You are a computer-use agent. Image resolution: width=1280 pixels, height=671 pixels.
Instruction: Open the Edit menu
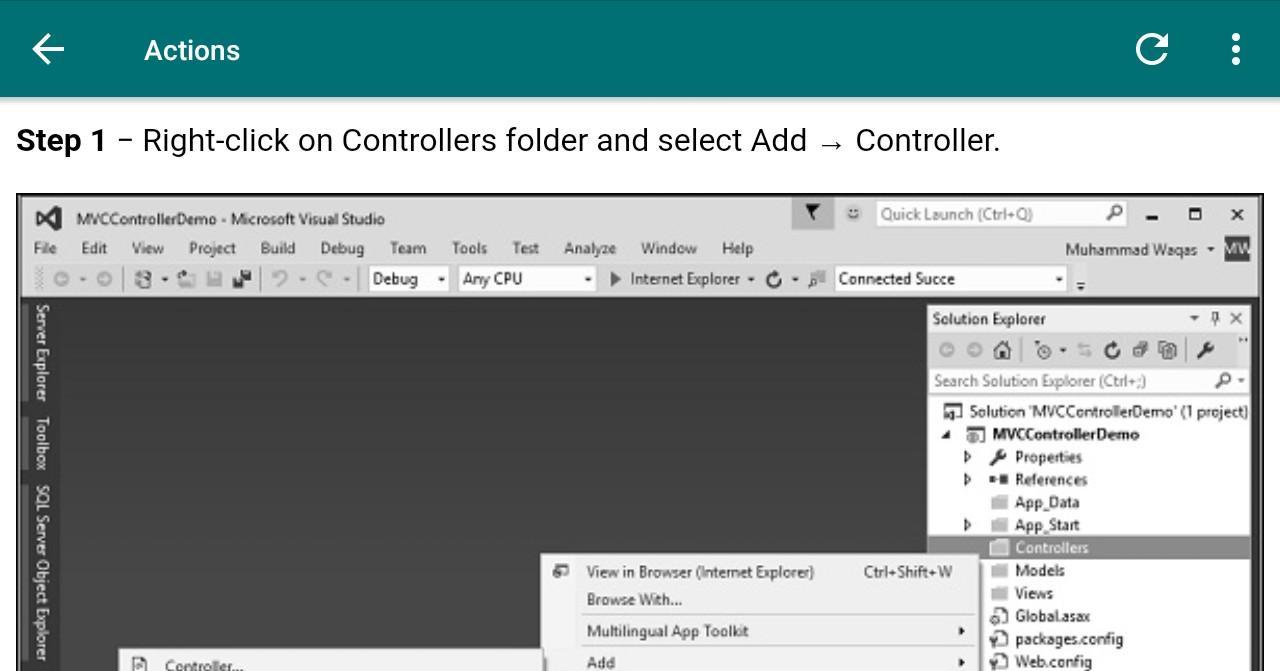pyautogui.click(x=94, y=248)
